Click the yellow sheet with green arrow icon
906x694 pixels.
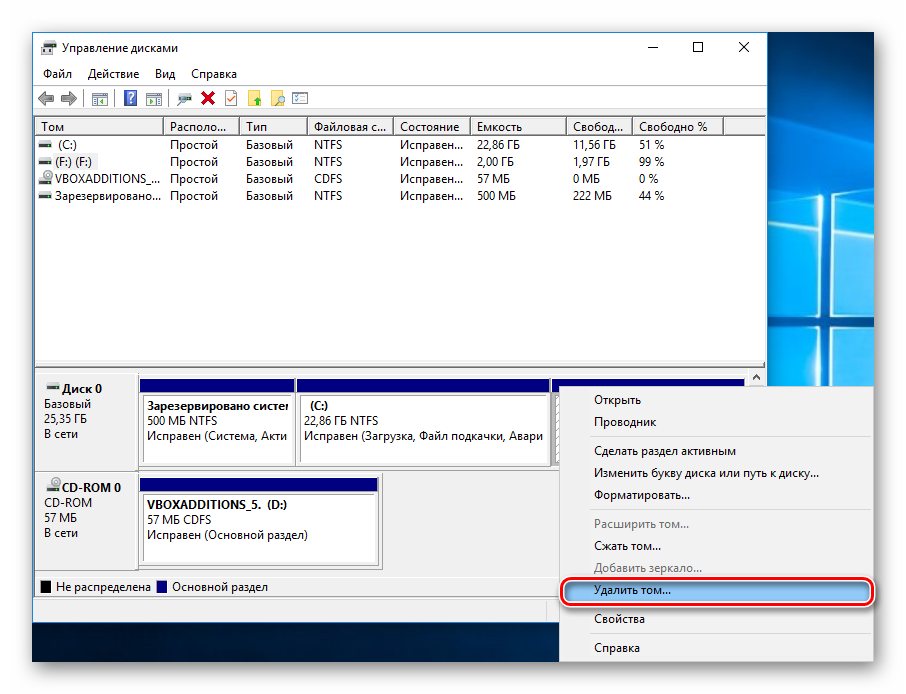tap(255, 98)
